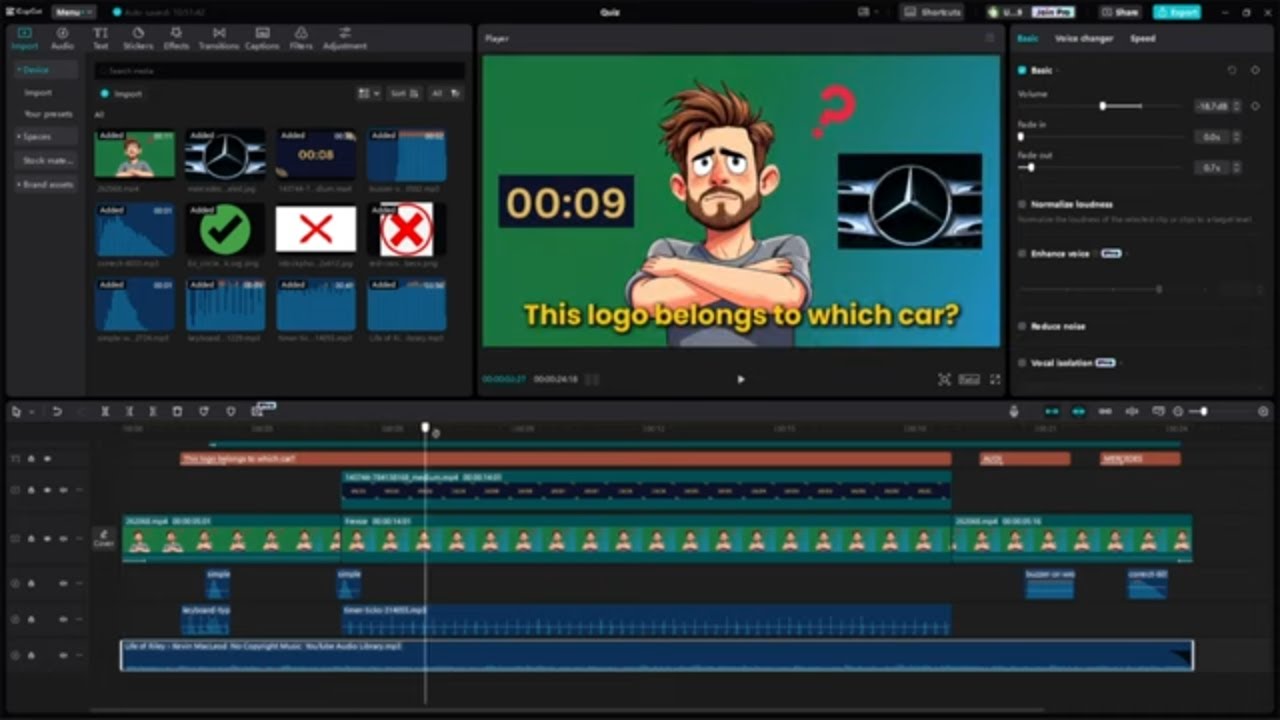Click the Export button
Image resolution: width=1280 pixels, height=720 pixels.
1176,12
